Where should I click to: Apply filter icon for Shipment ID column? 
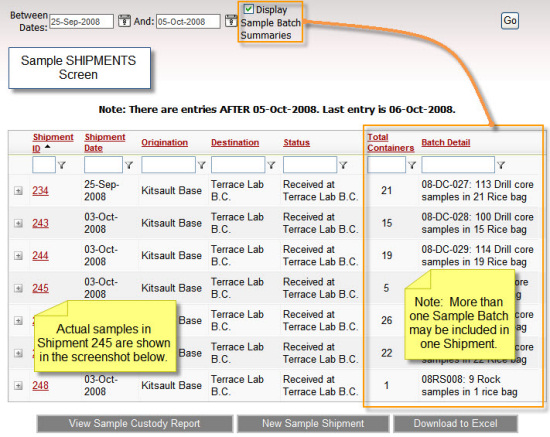62,165
